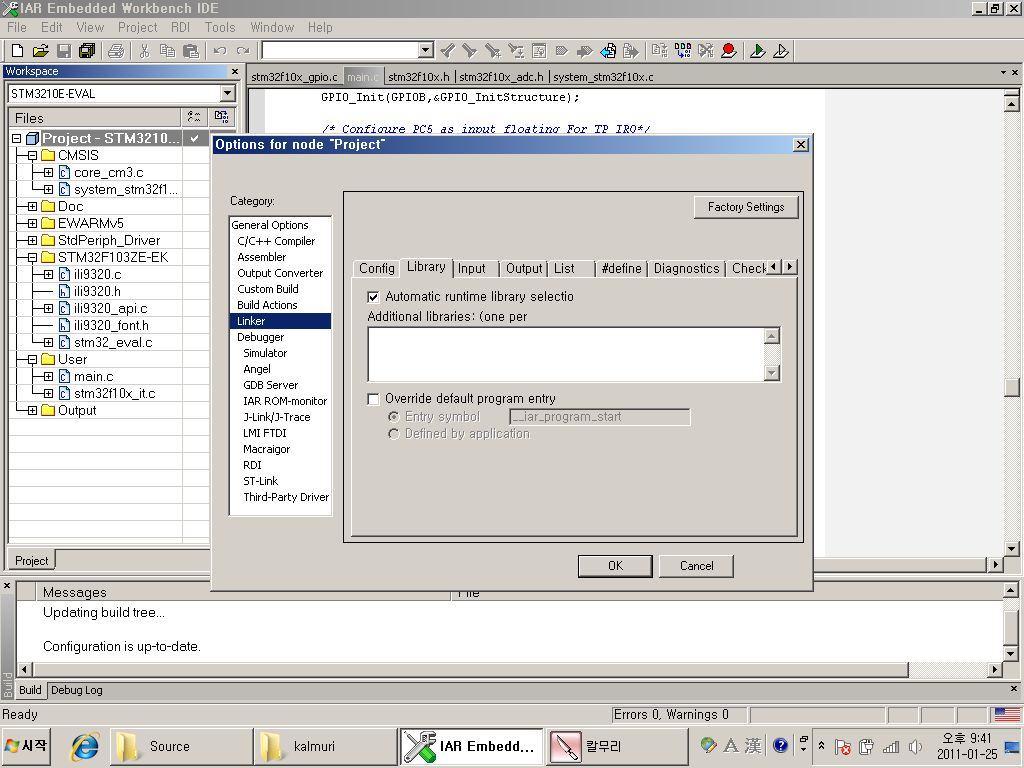Image resolution: width=1024 pixels, height=768 pixels.
Task: Collapse the User folder
Action: coord(32,359)
